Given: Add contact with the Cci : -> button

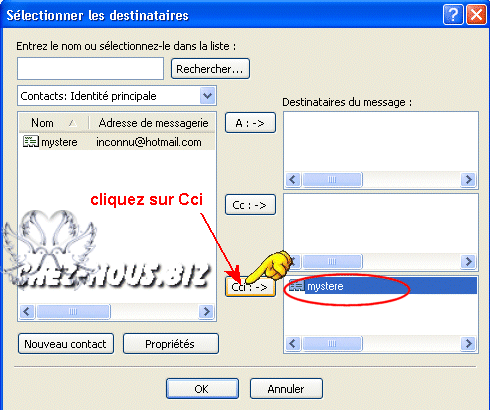Looking at the screenshot, I should click(250, 287).
